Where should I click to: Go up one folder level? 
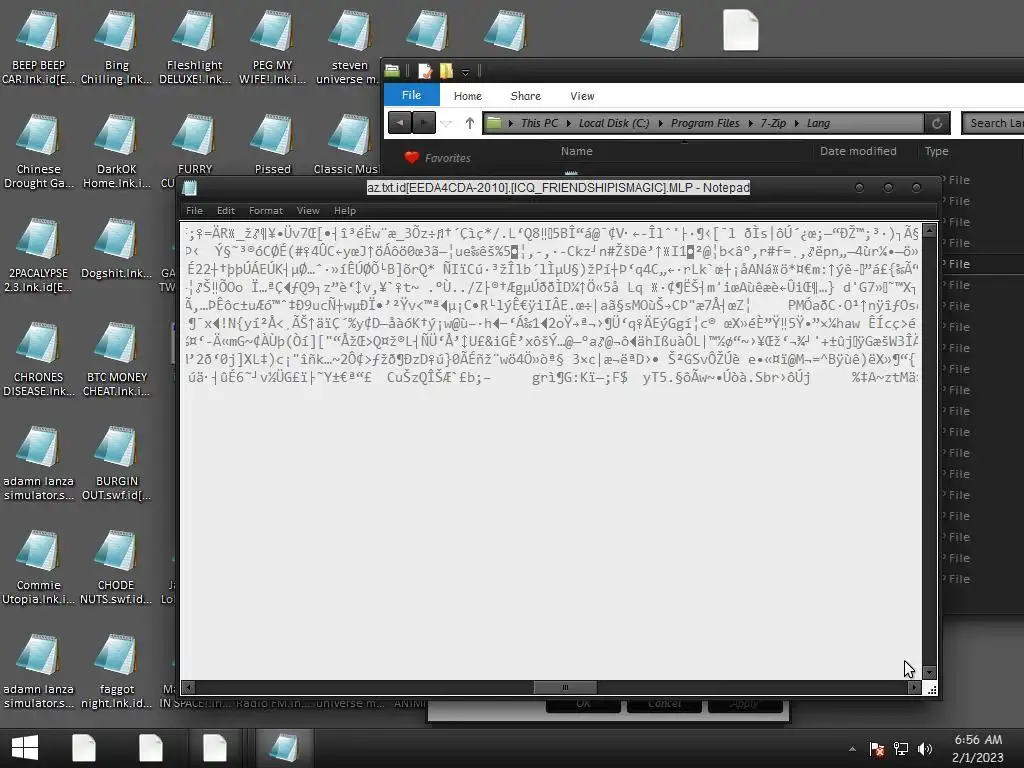pyautogui.click(x=470, y=123)
